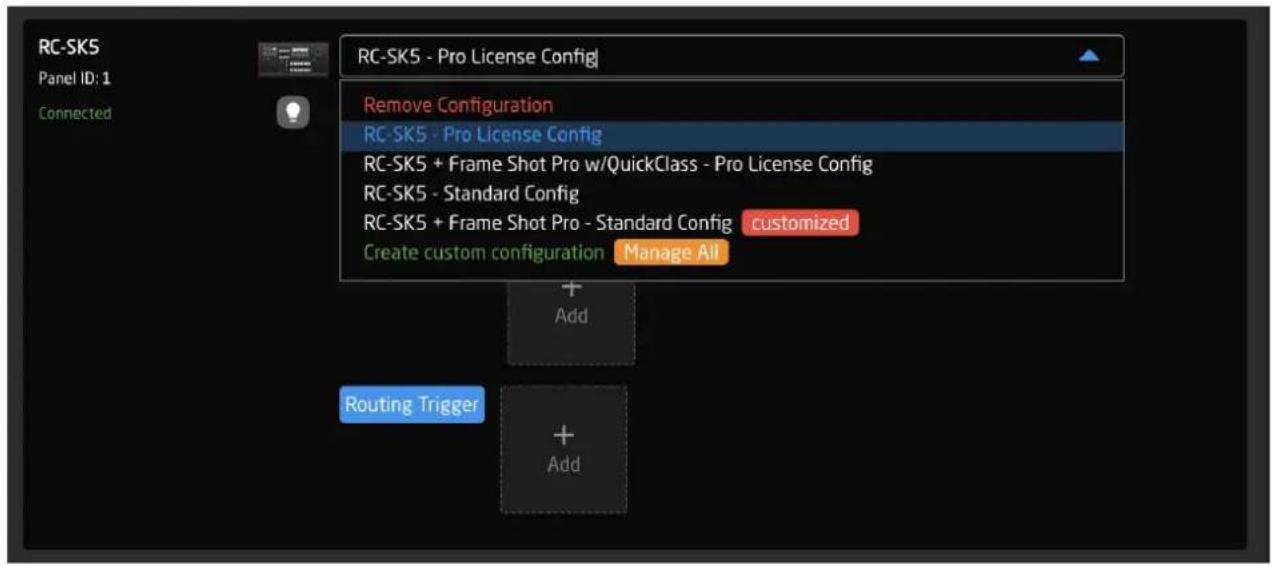Pick RC-SK5 - Standard Config option
This screenshot has width=1273, height=565.
(x=471, y=193)
